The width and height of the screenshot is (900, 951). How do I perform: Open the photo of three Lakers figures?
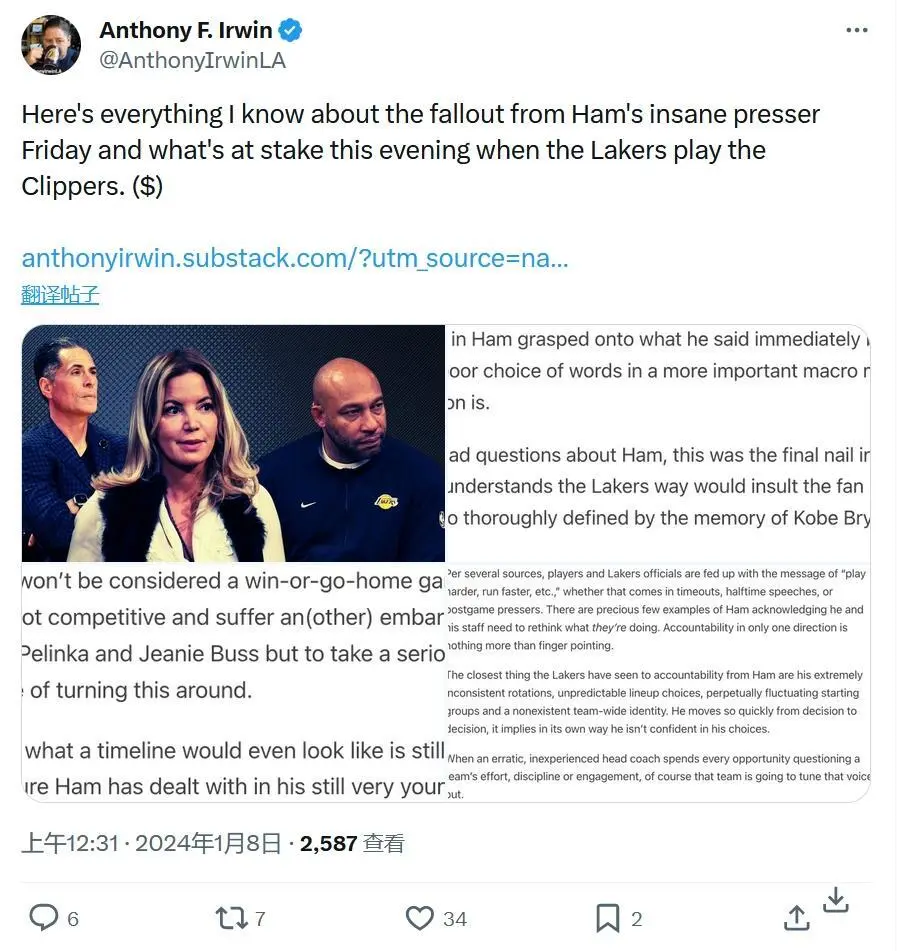click(233, 443)
